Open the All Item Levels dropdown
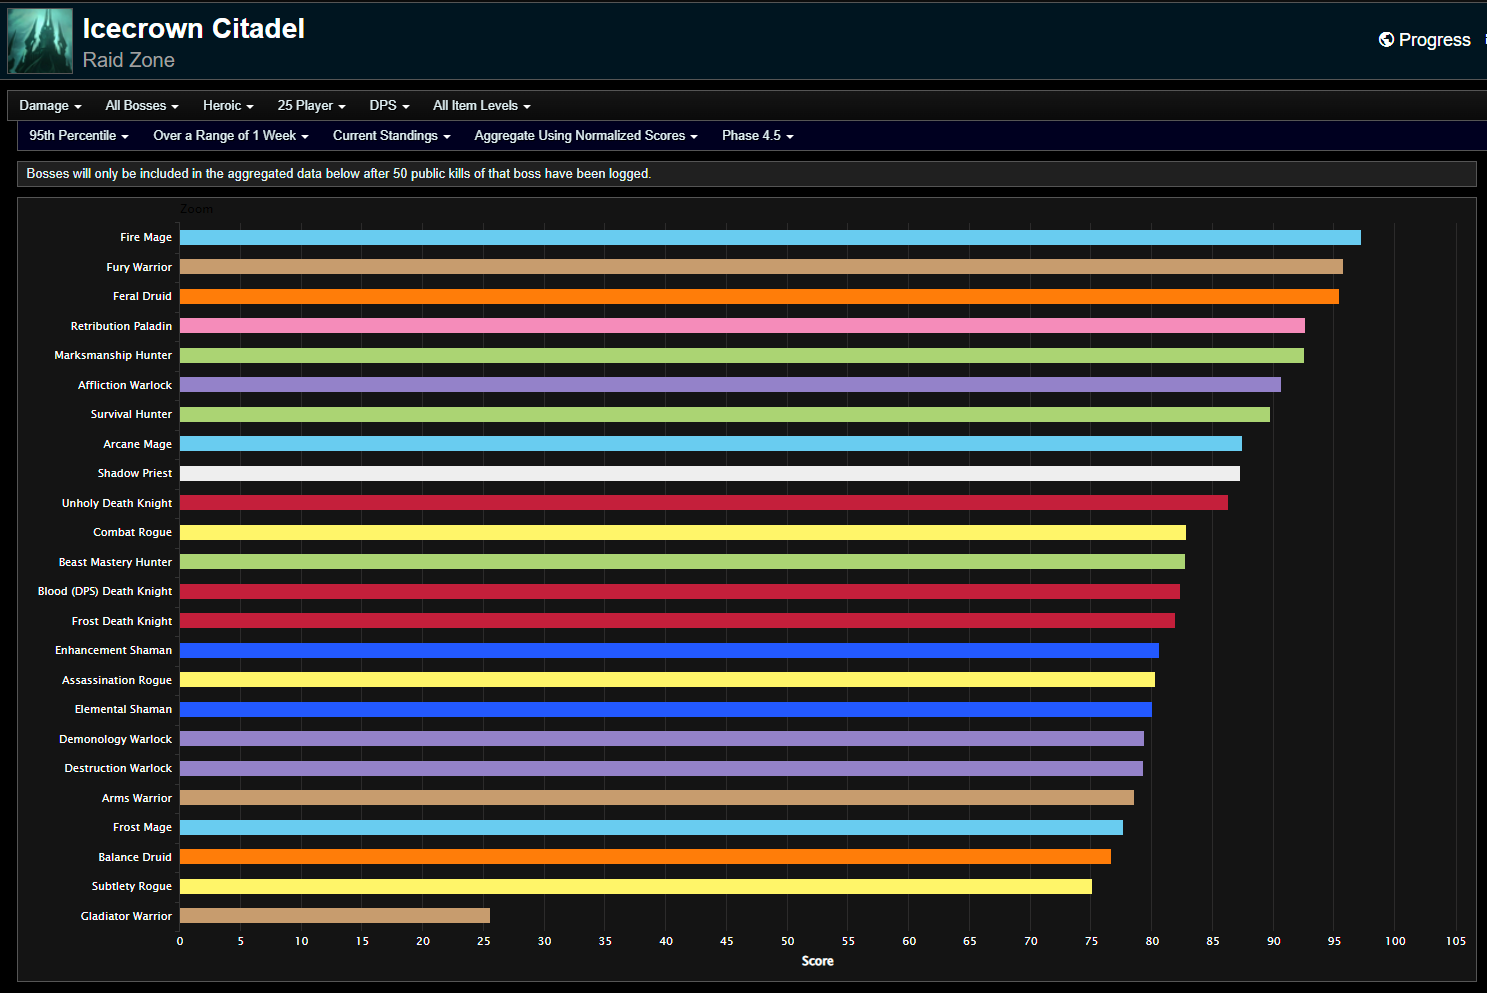Screen dimensions: 1487x993 [480, 105]
